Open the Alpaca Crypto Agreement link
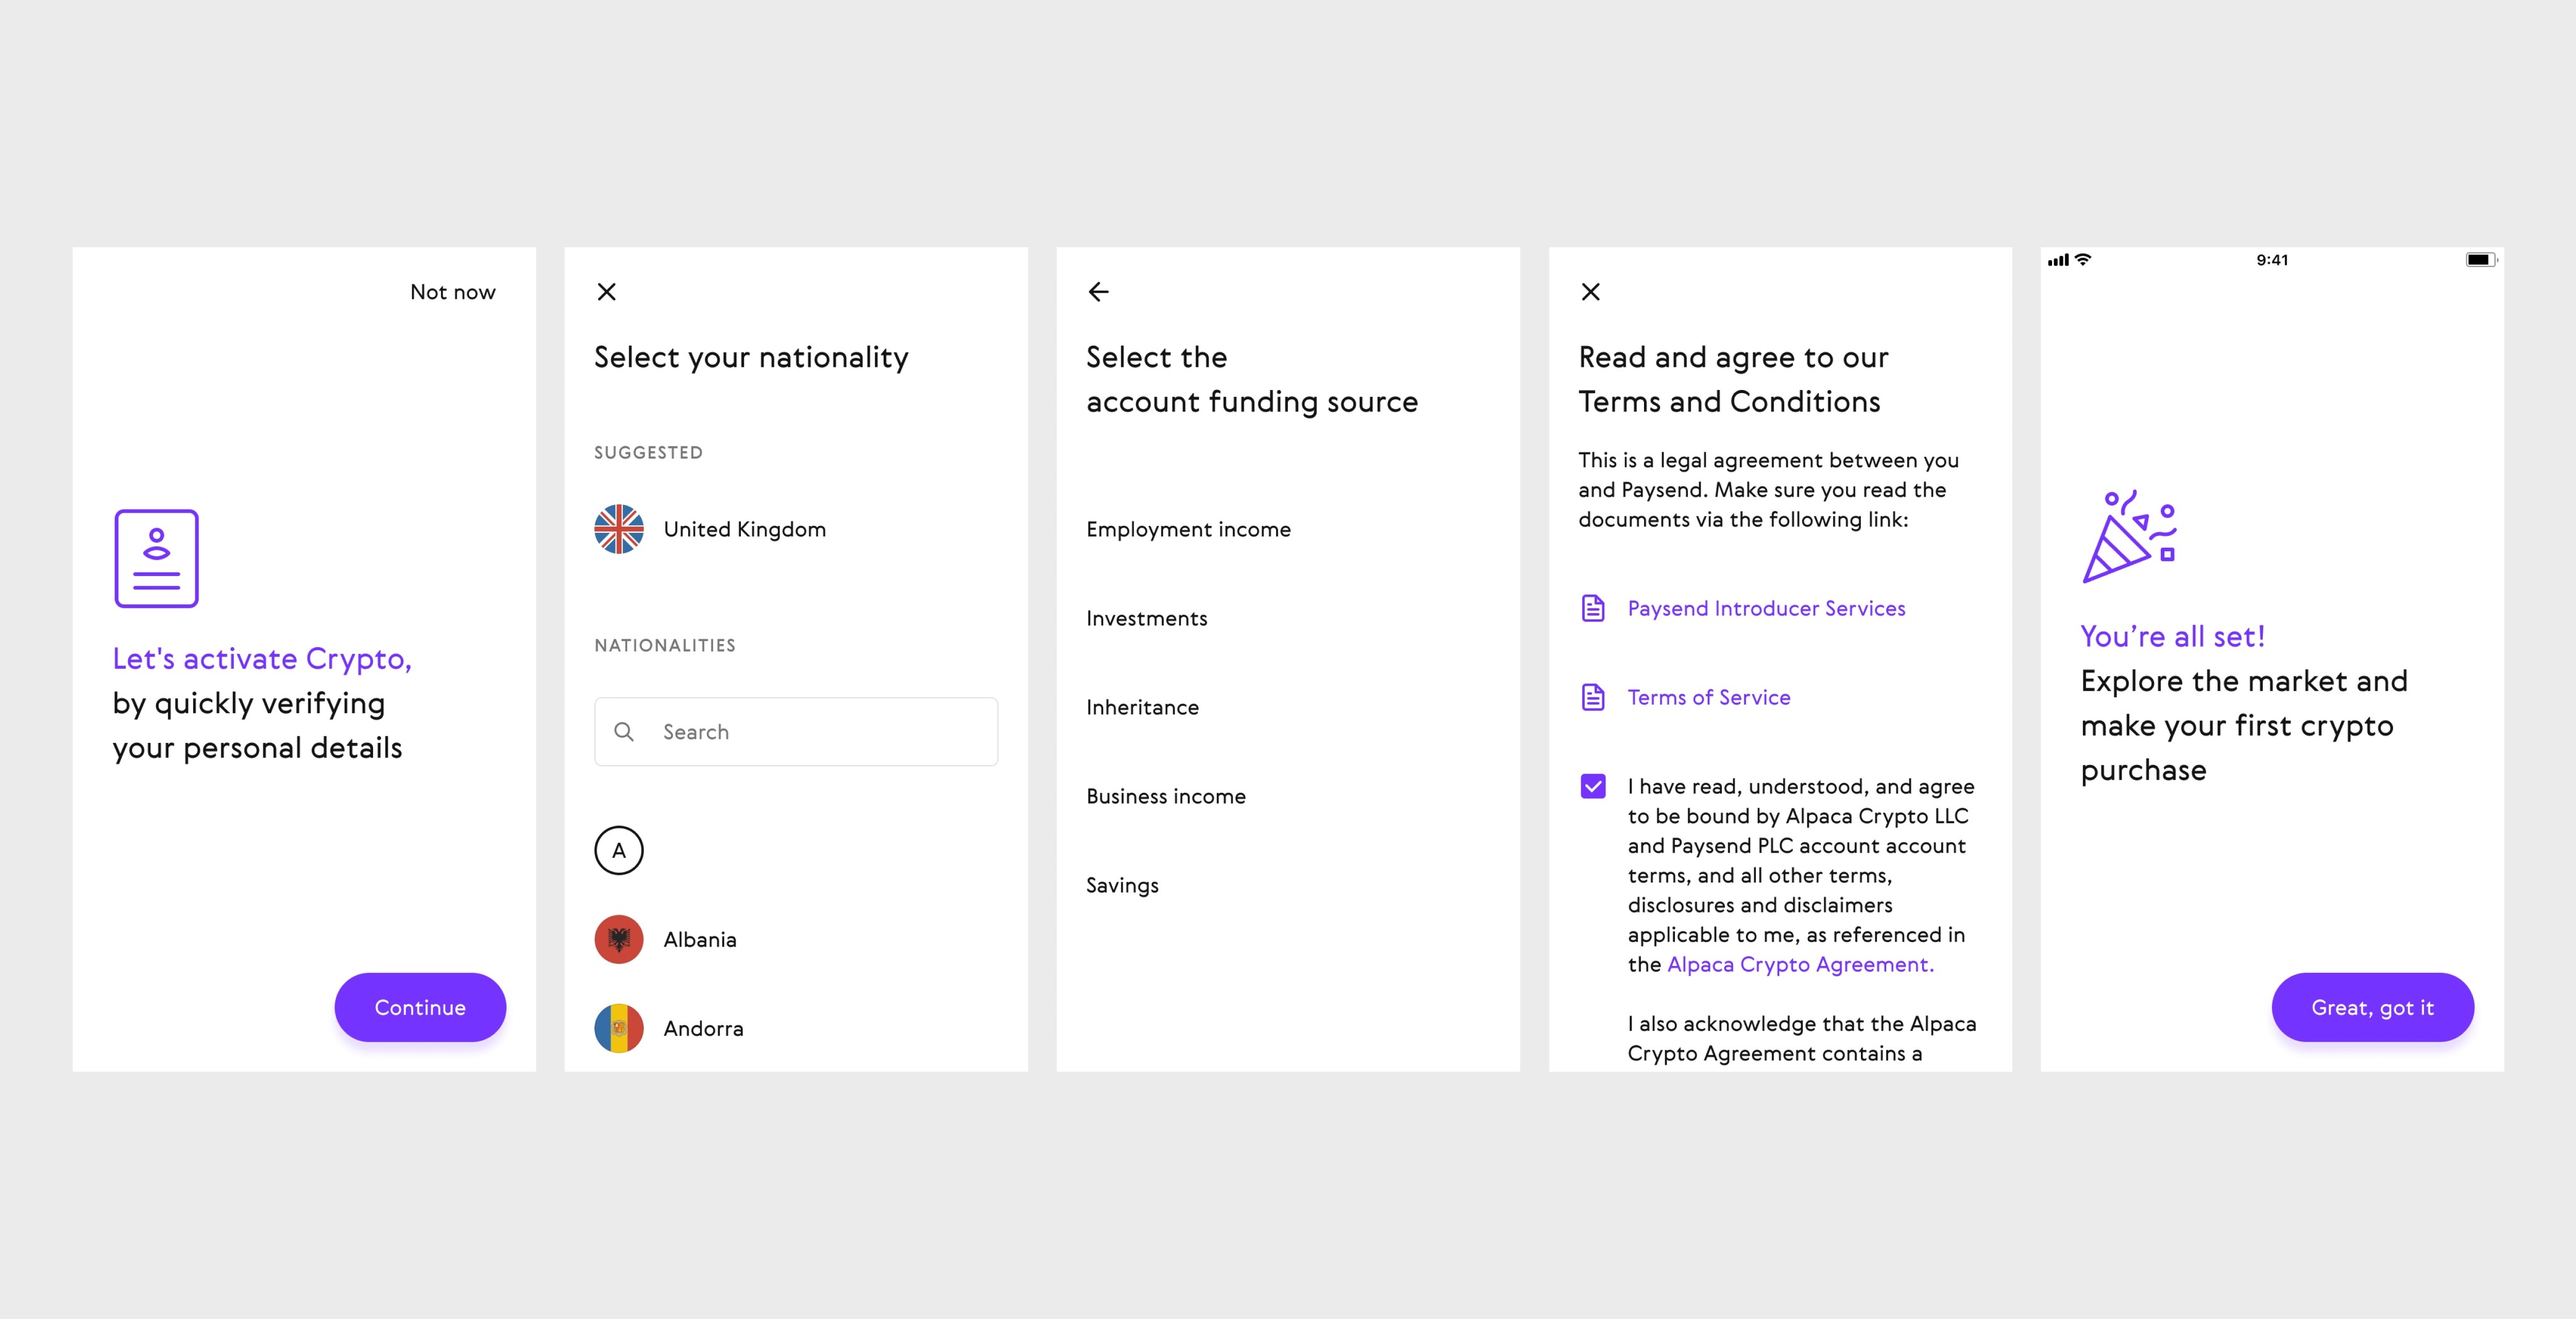This screenshot has height=1319, width=2576. tap(1800, 964)
